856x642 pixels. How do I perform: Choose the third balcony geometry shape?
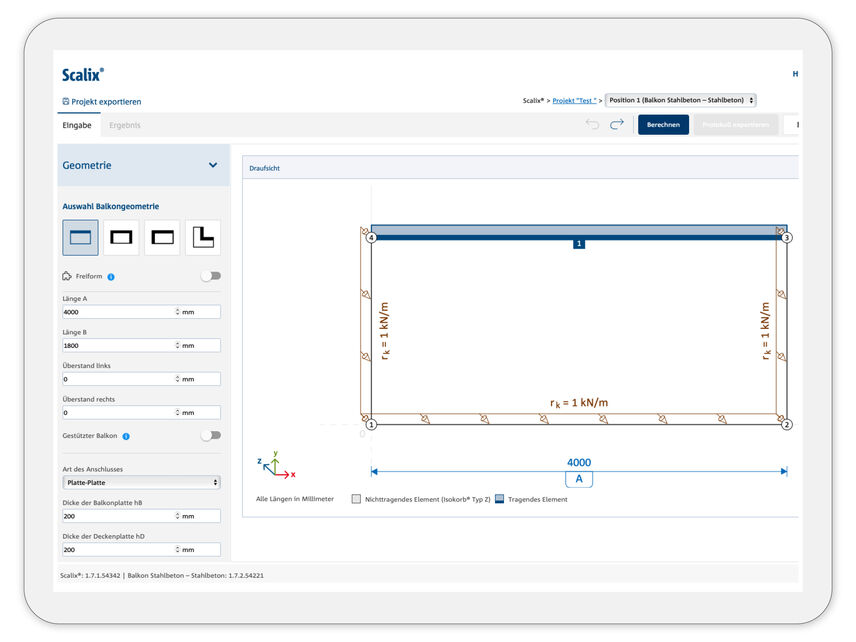tap(162, 238)
